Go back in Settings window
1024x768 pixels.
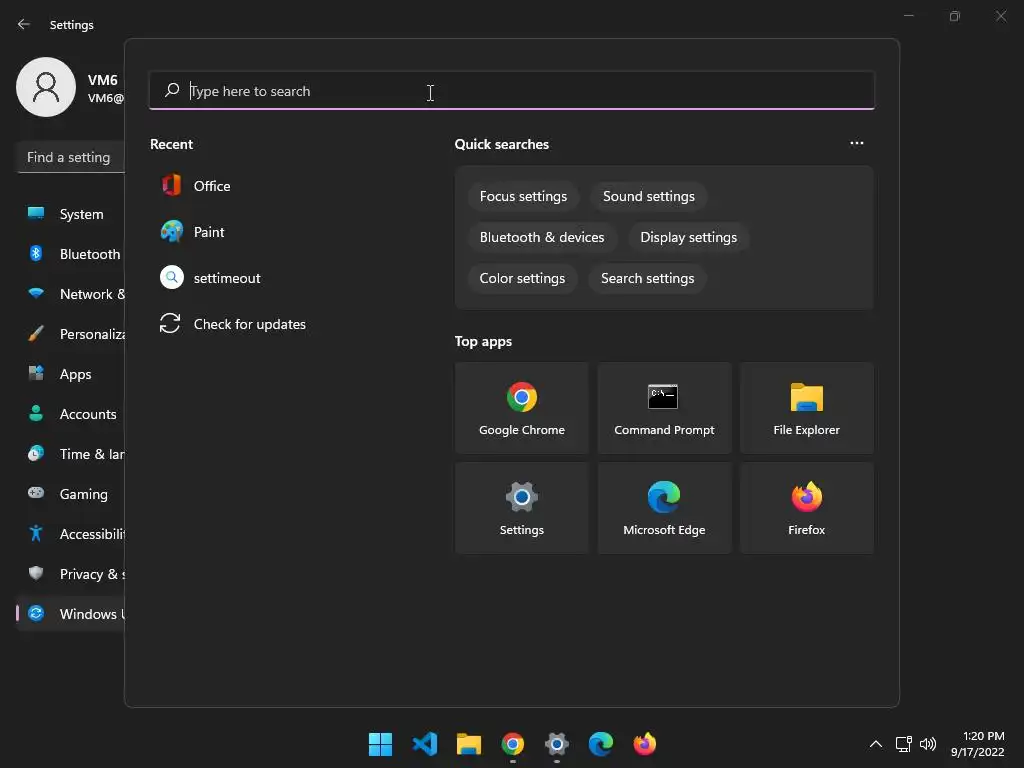coord(24,24)
